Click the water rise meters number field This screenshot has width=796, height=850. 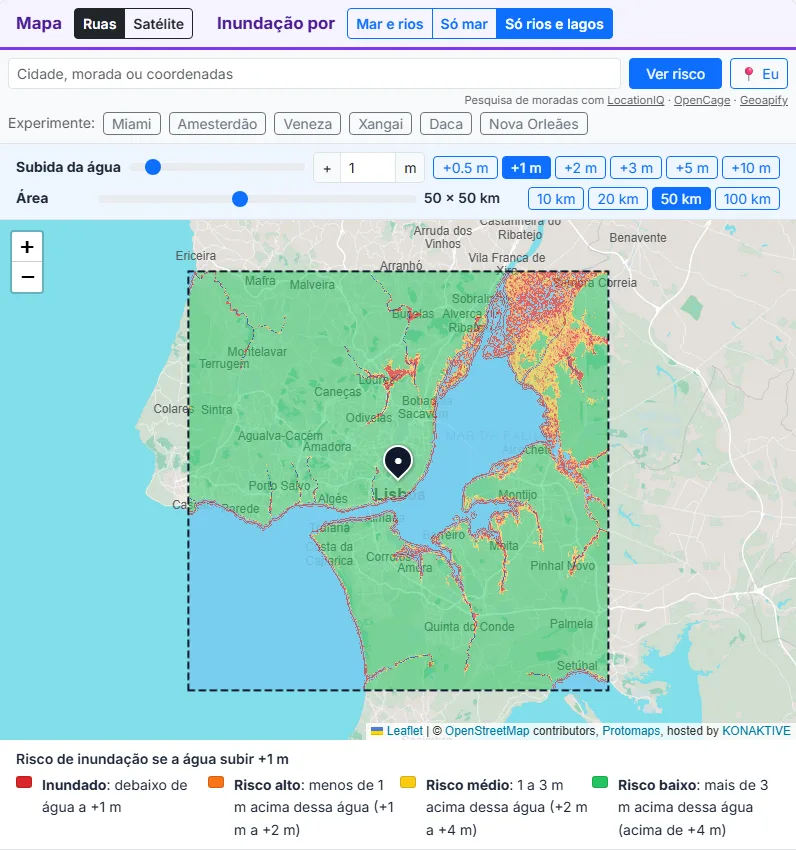tap(368, 168)
